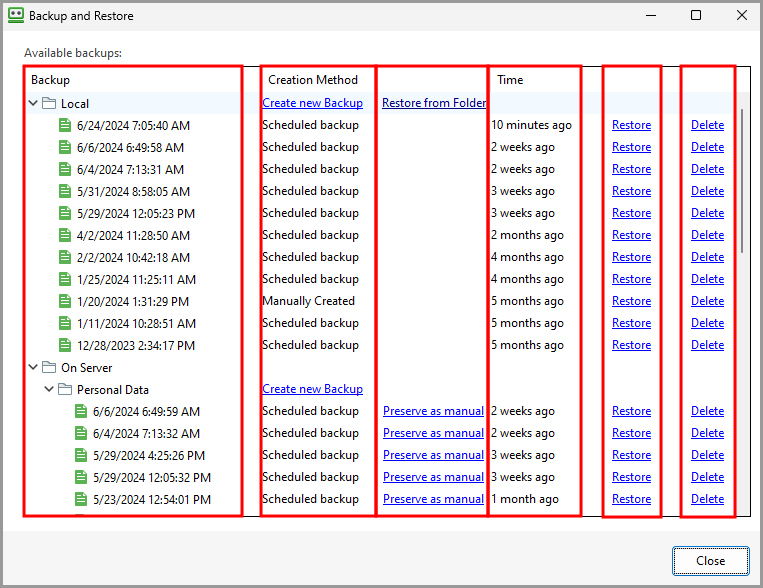Delete the 6/24/2024 7:05:40 AM local backup
The width and height of the screenshot is (763, 588).
(x=707, y=125)
